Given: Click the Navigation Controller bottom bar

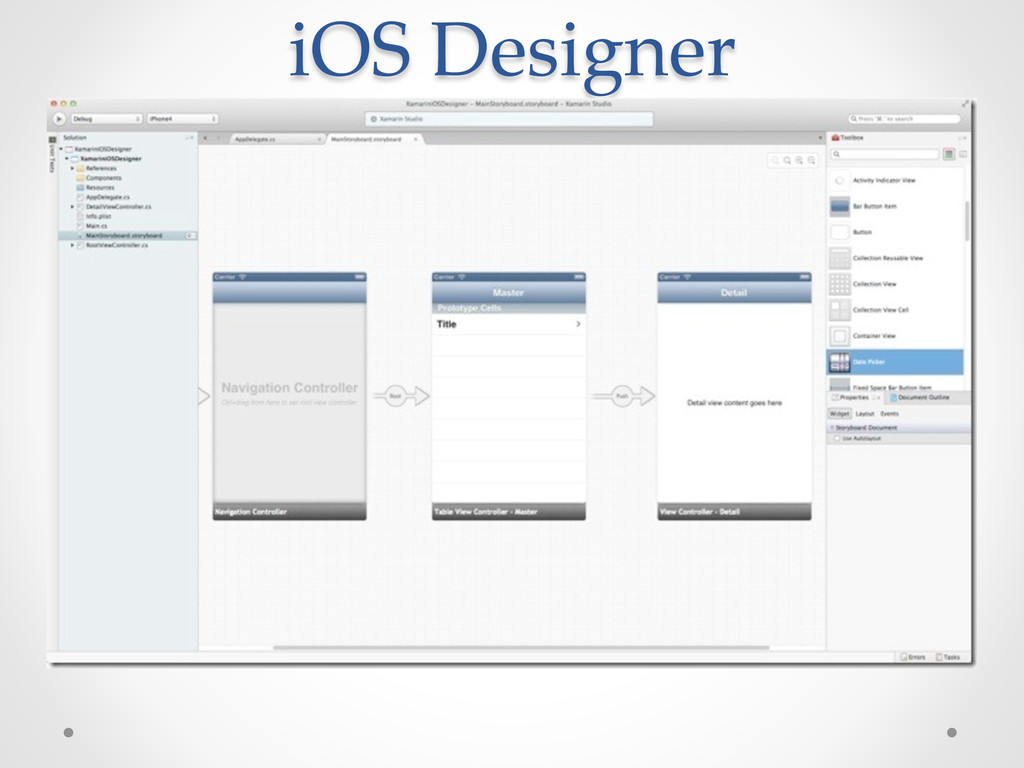Looking at the screenshot, I should point(289,511).
